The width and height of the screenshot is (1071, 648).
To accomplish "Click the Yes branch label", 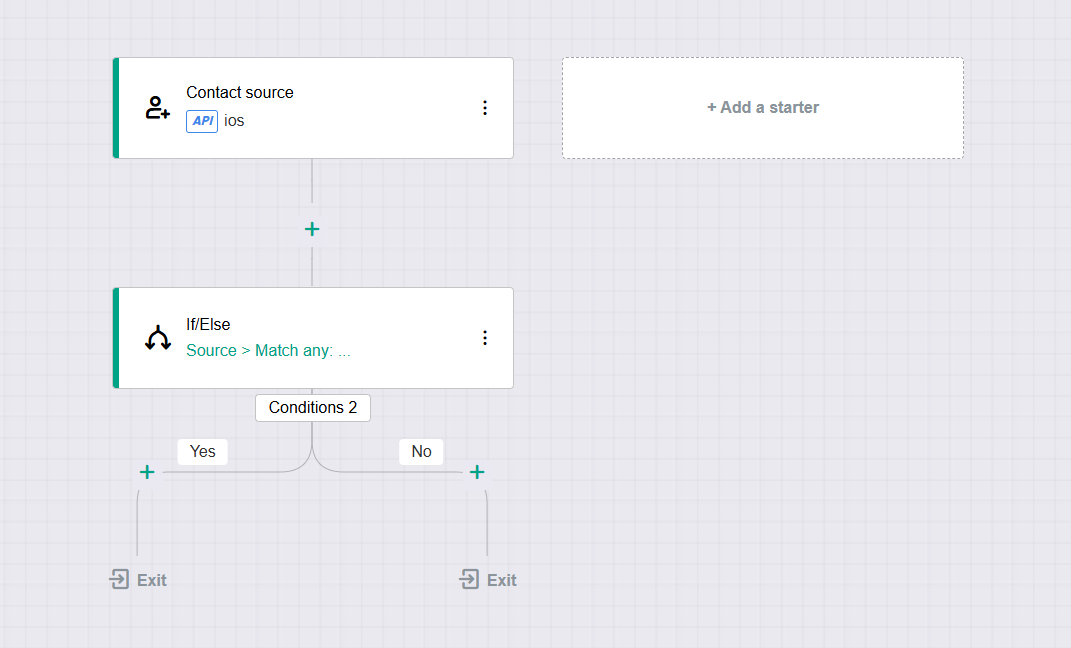I will click(203, 452).
